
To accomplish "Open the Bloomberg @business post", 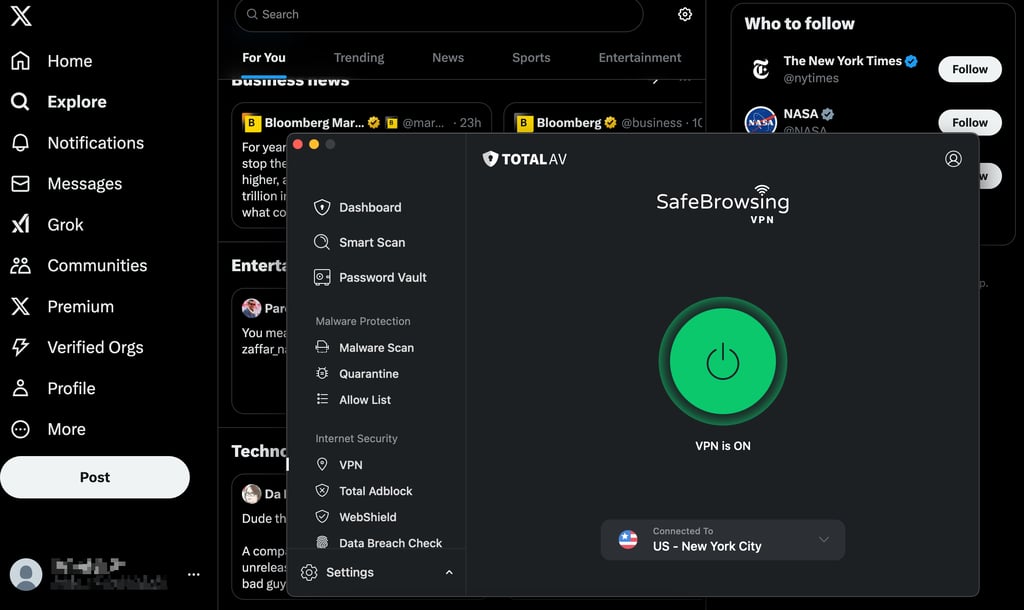I will [603, 121].
